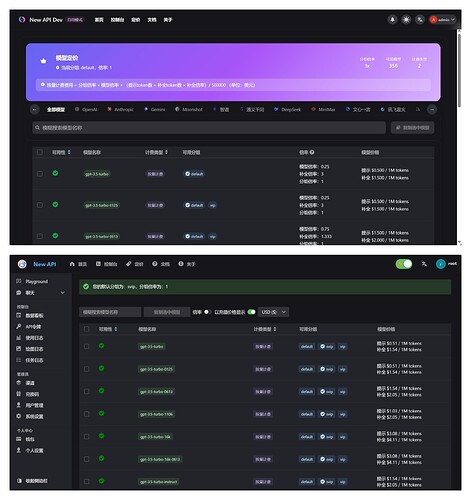The height and width of the screenshot is (500, 471).
Task: Click the notification bell icon in top header
Action: [x=392, y=20]
